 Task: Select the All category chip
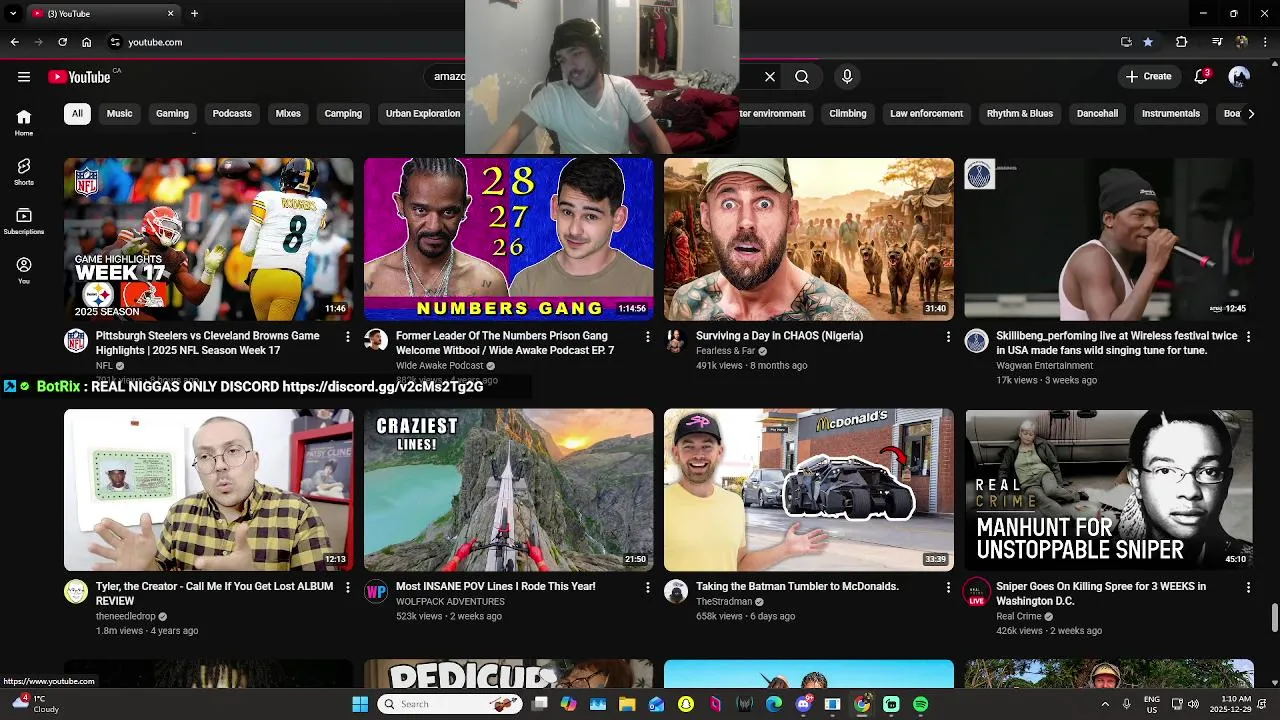point(77,114)
